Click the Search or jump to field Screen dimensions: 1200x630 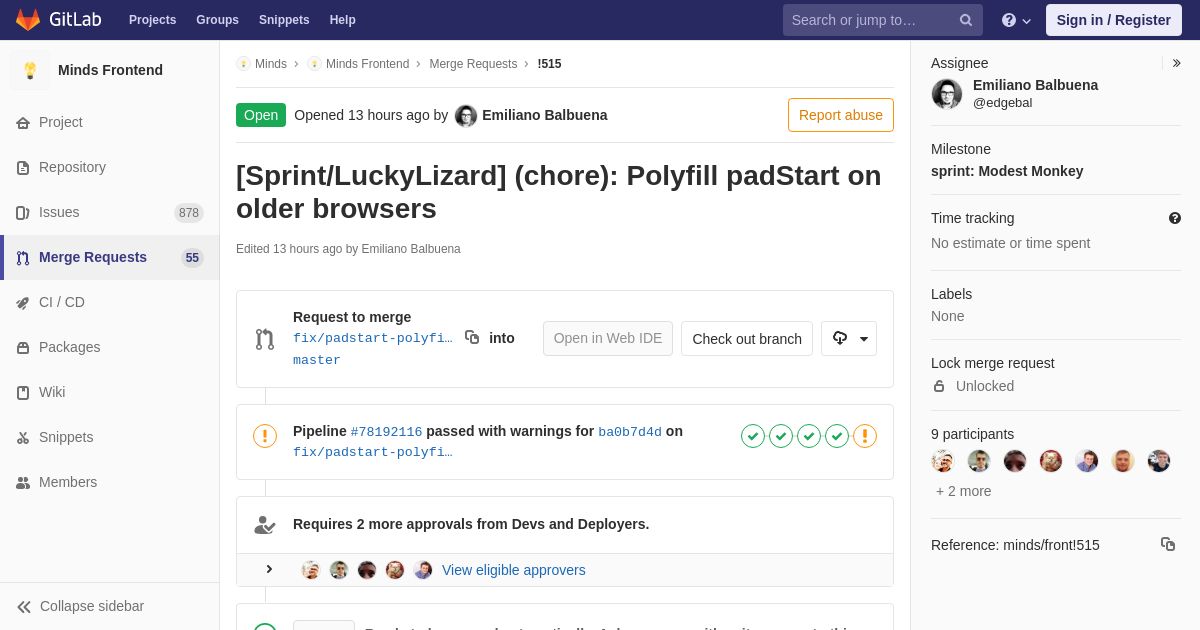tap(883, 20)
